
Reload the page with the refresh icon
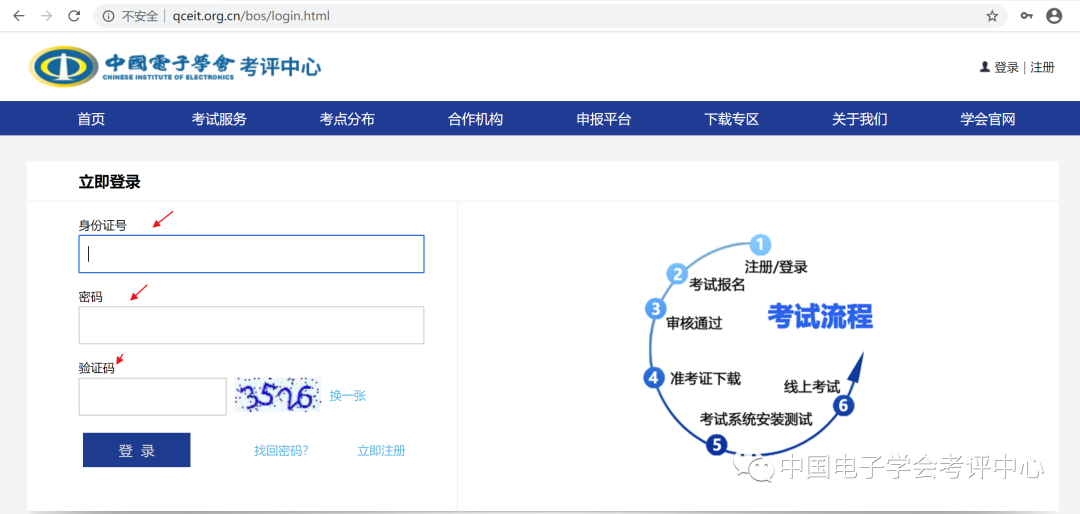click(x=74, y=16)
